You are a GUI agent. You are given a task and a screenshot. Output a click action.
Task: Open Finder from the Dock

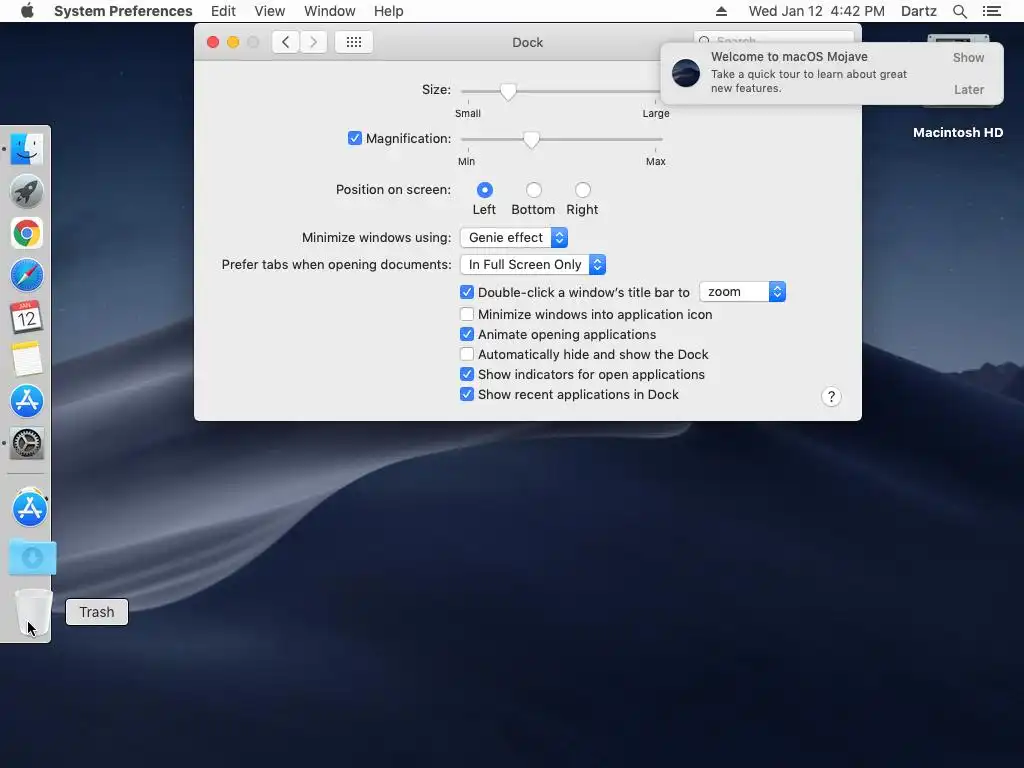27,150
